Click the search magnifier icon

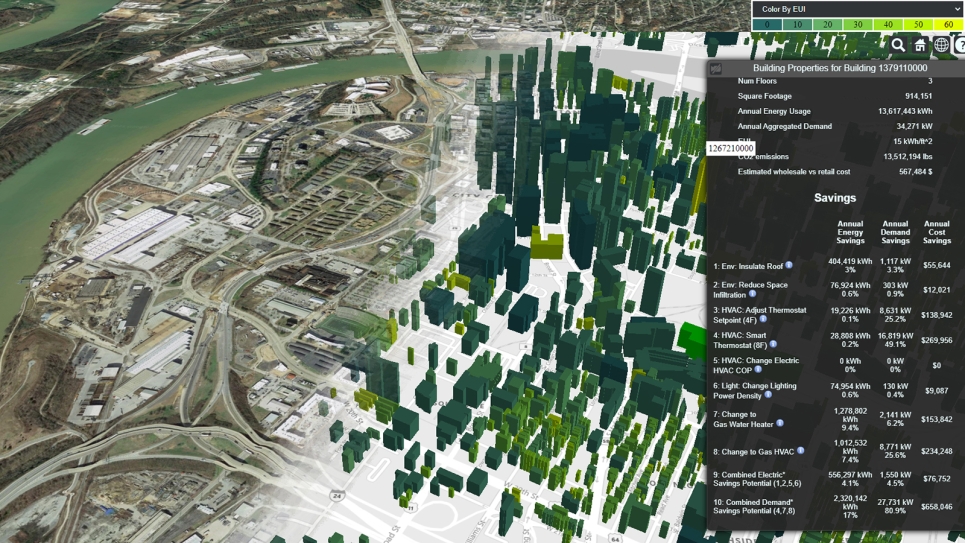pos(898,45)
